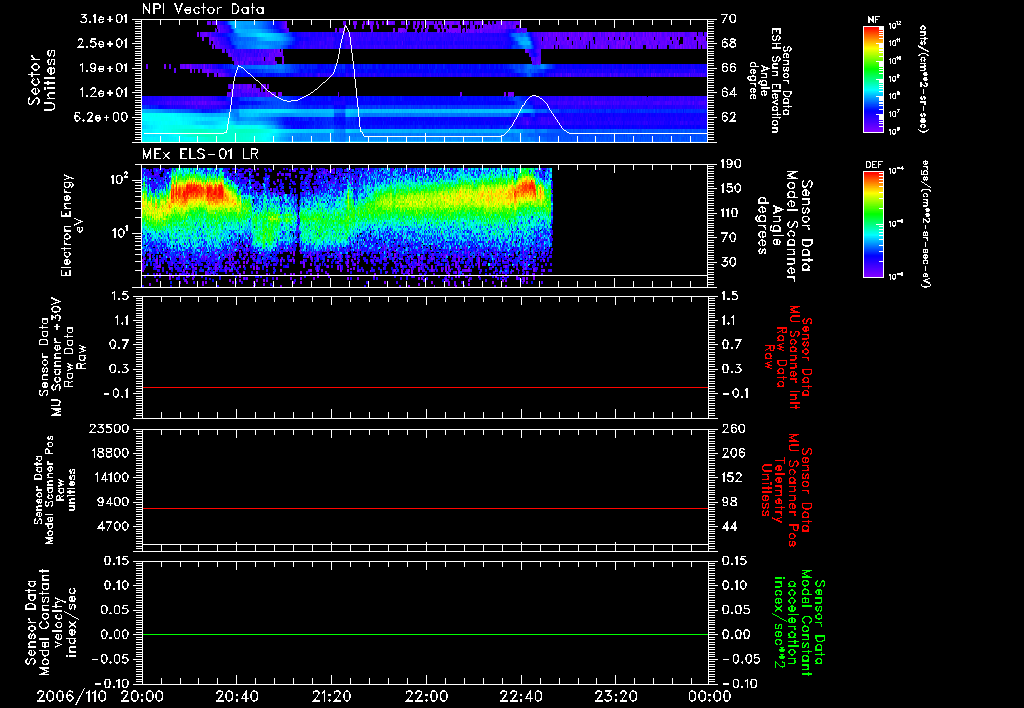Click the 18800 scanner position tick value

[110, 453]
